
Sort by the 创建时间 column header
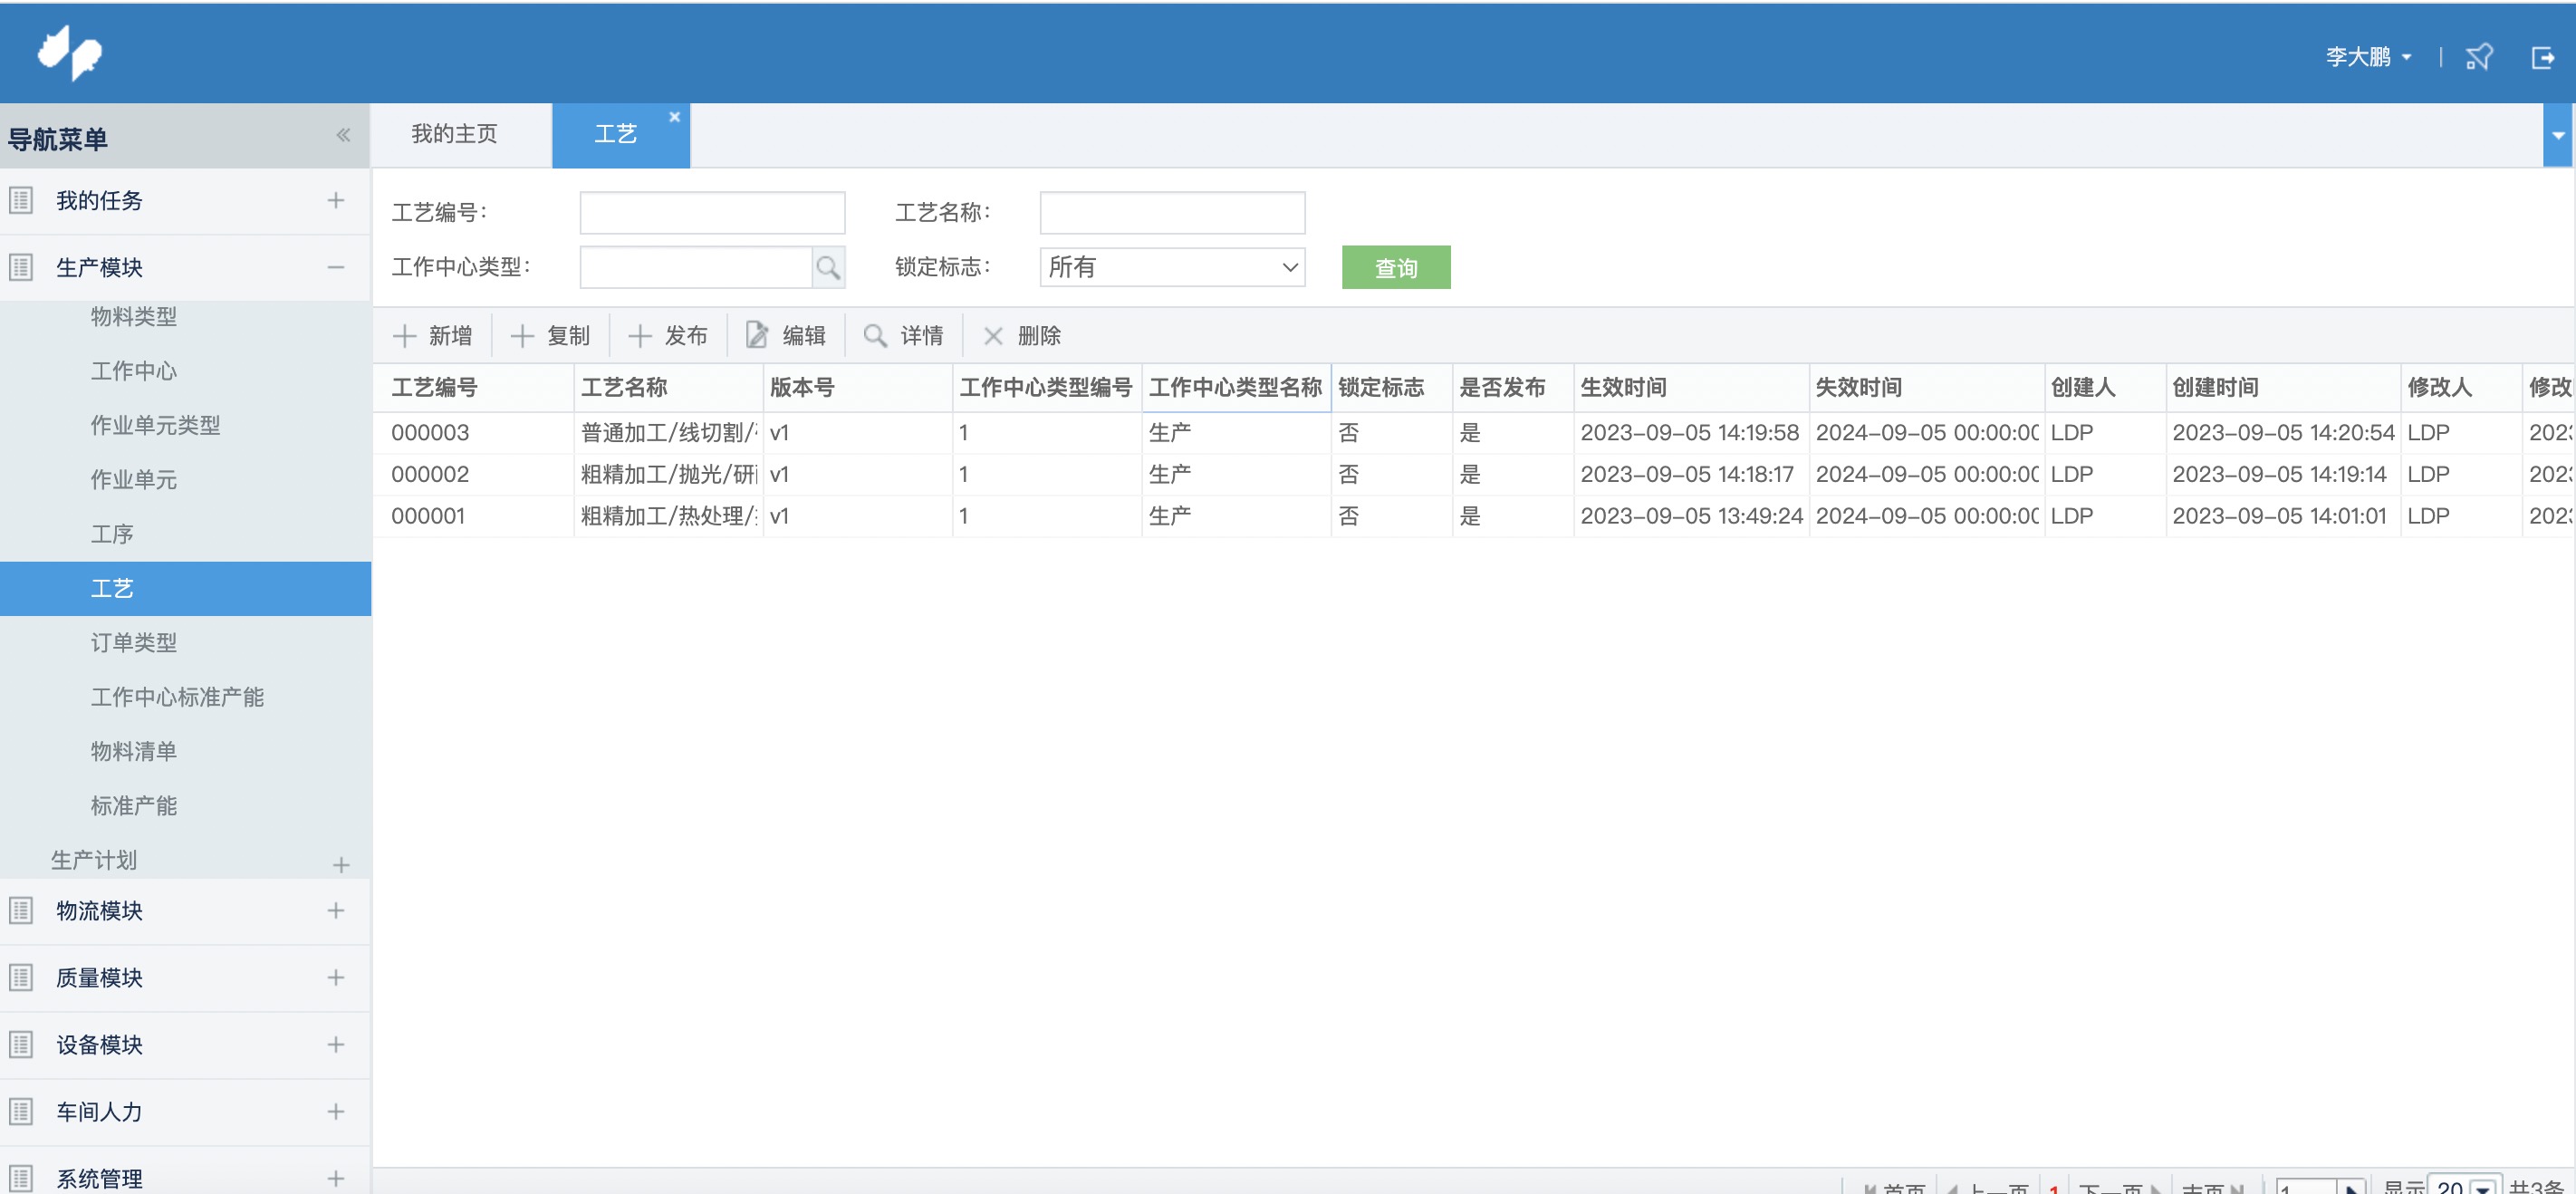(2283, 388)
